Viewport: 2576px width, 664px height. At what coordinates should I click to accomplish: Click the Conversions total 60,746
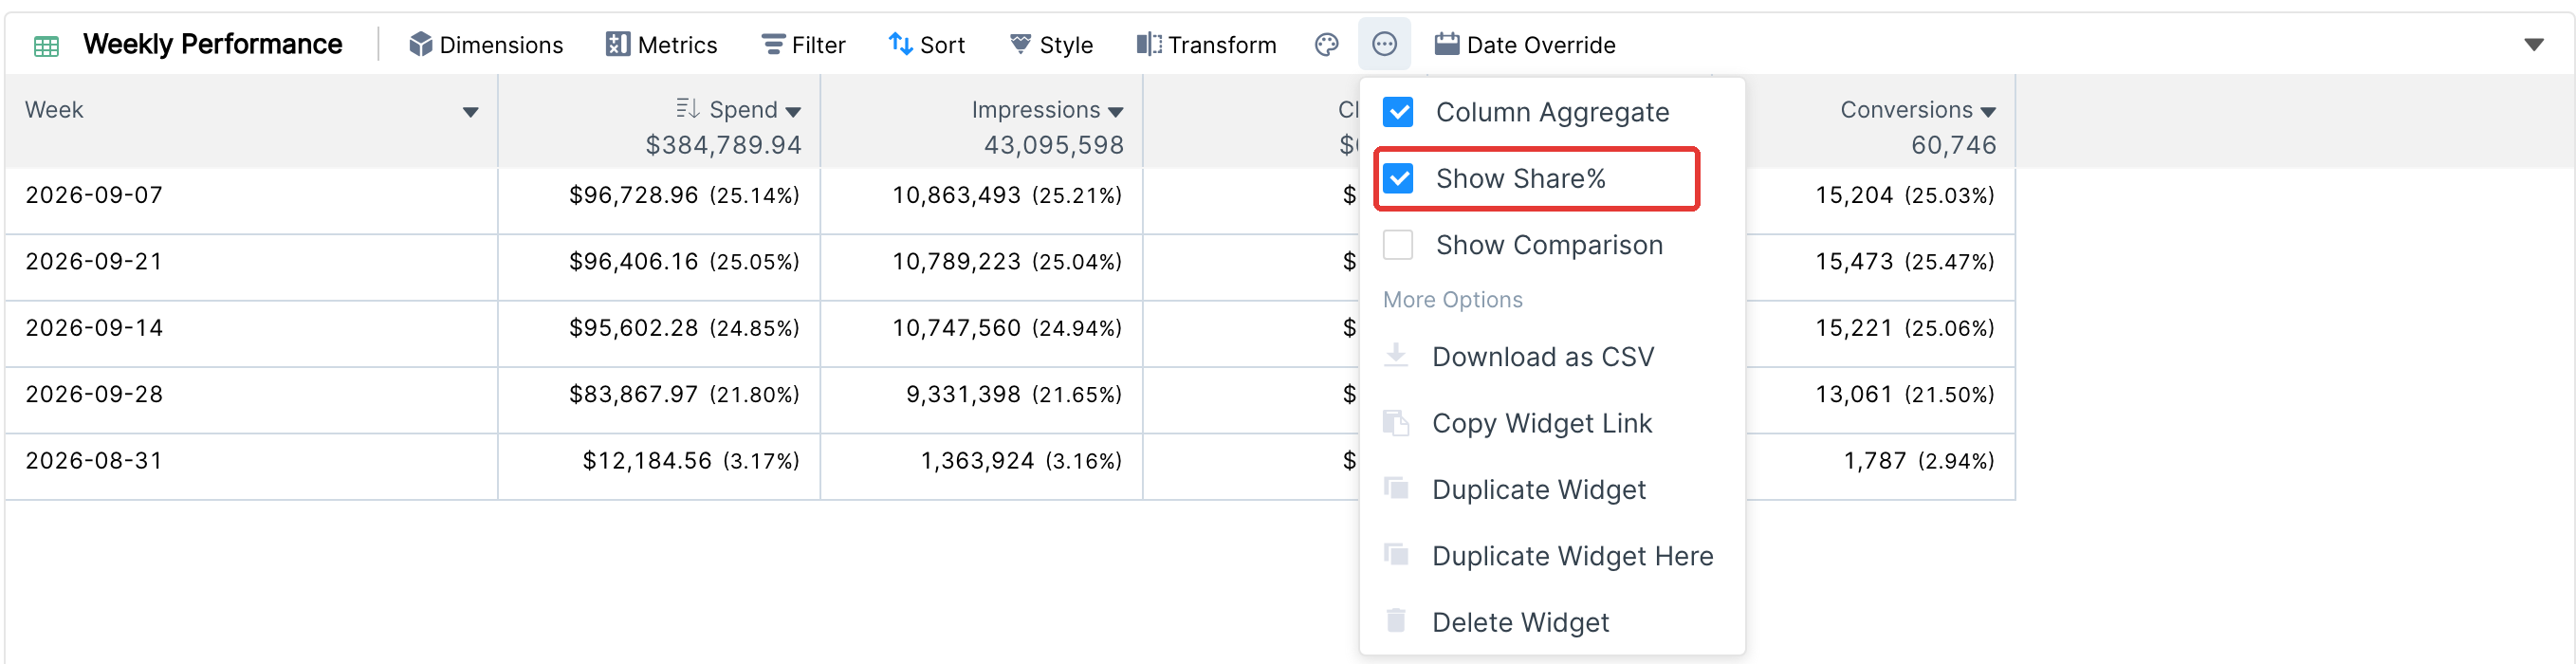coord(1953,145)
